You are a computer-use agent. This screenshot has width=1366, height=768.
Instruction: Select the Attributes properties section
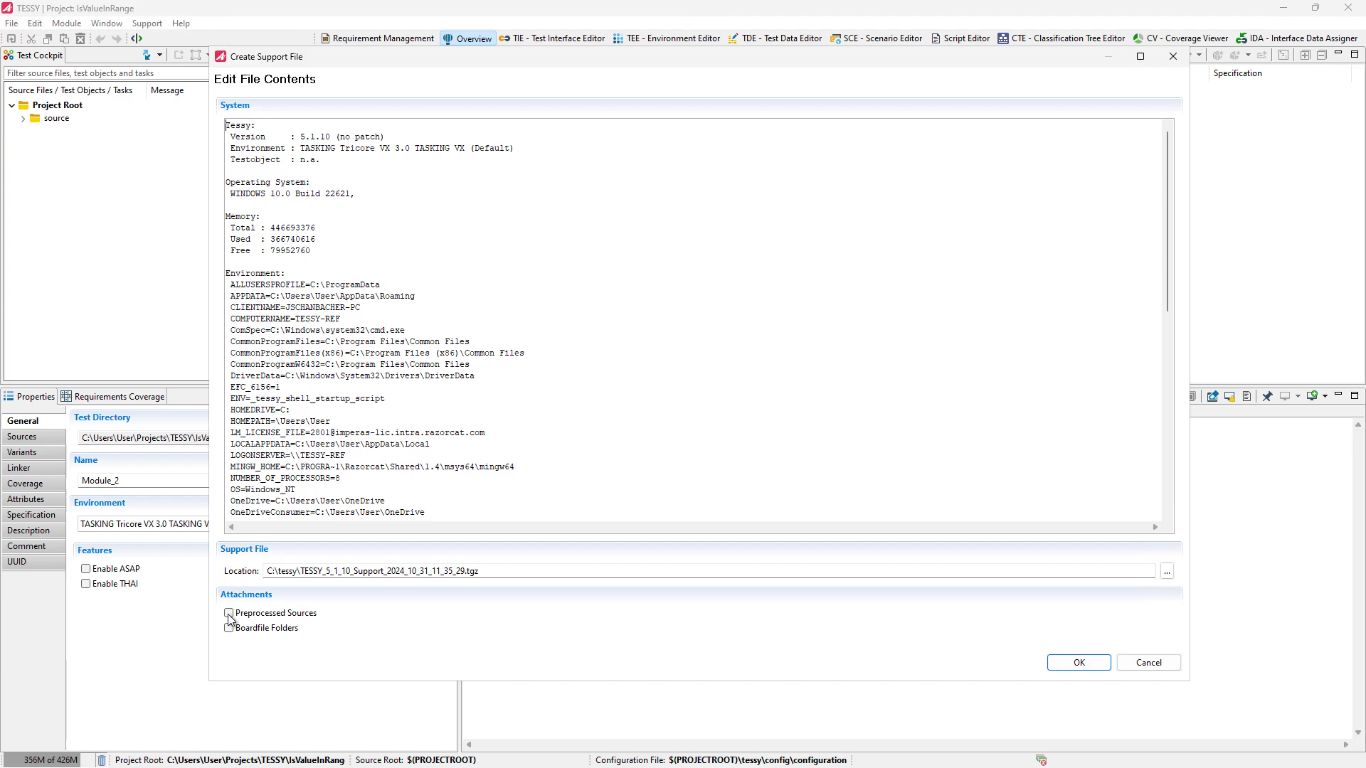coord(35,499)
